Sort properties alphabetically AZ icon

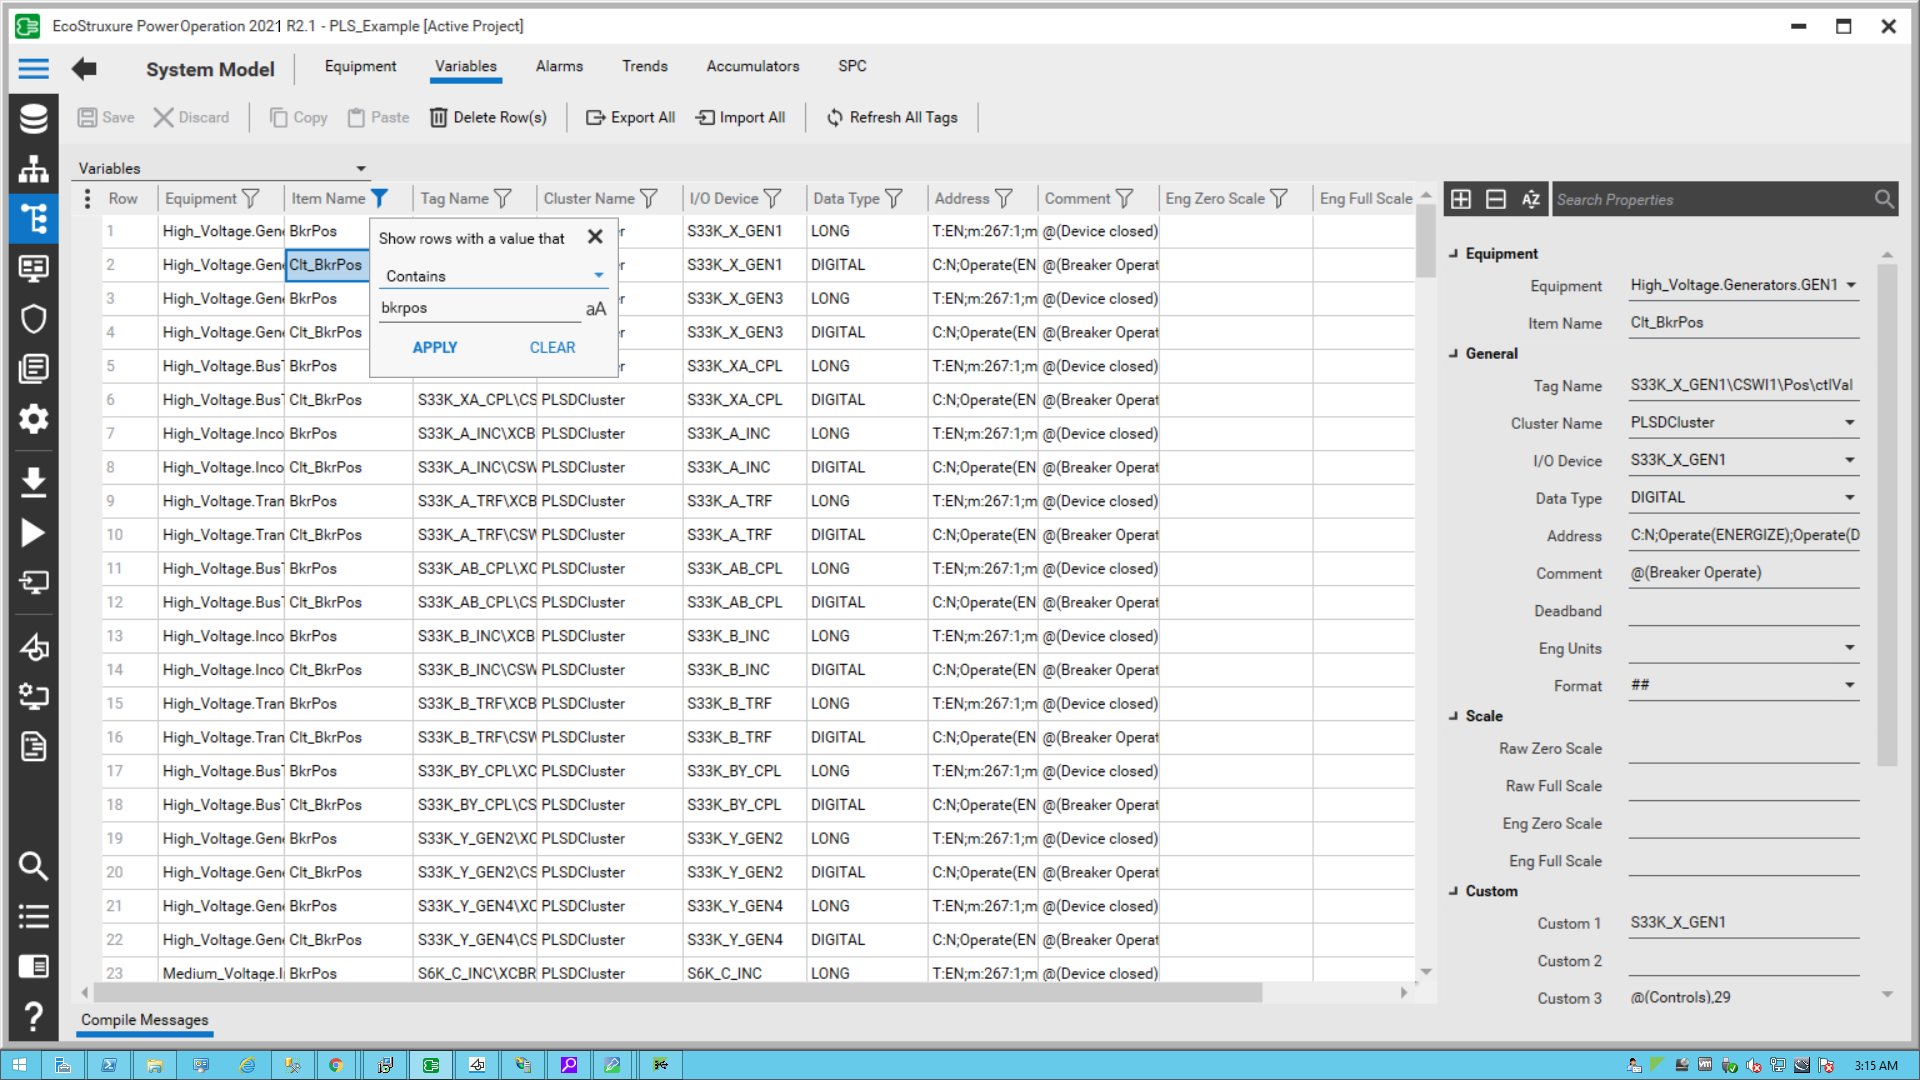1531,199
